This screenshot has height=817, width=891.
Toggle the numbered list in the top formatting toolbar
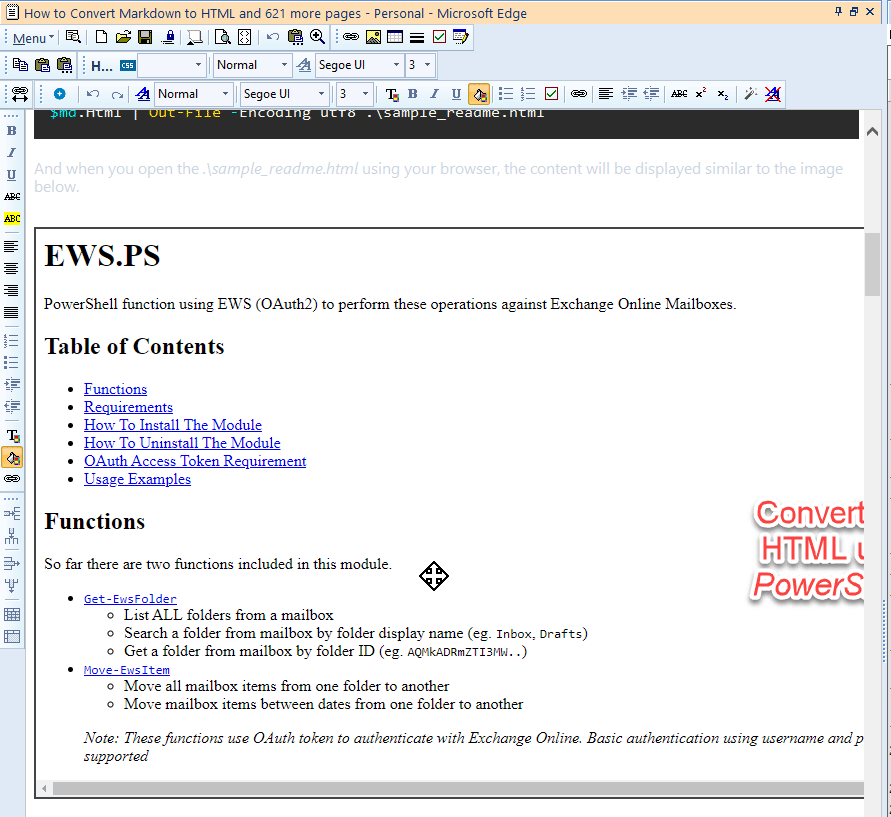click(528, 94)
